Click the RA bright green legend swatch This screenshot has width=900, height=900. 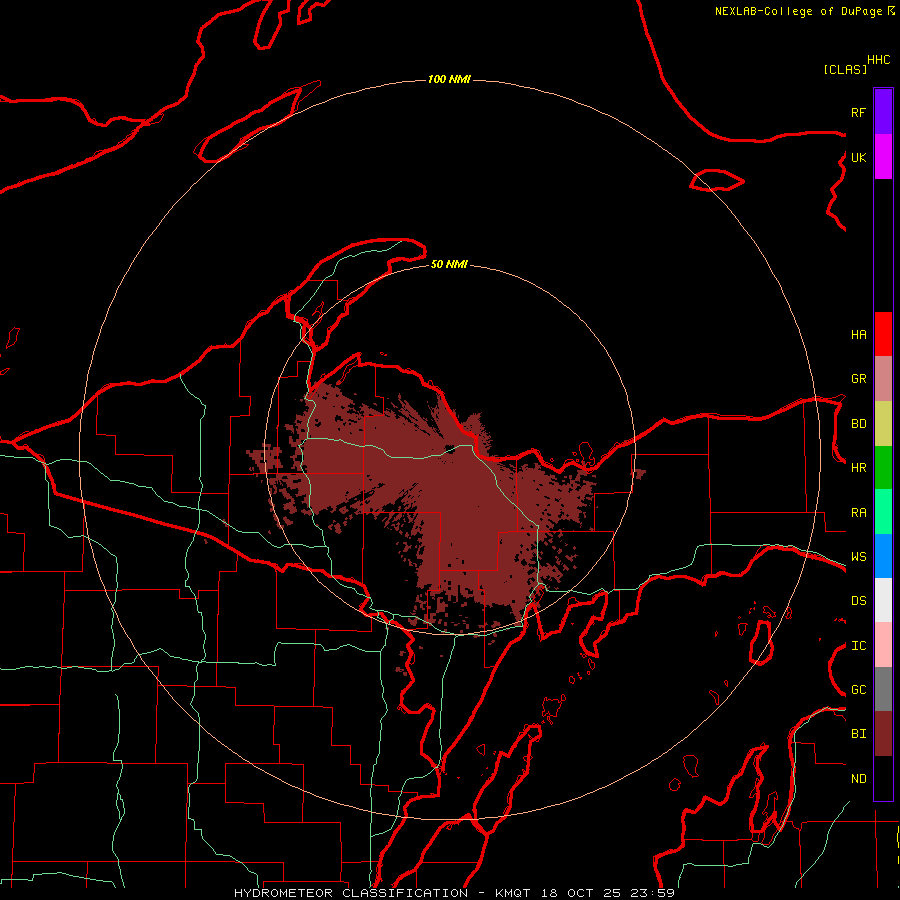coord(883,512)
